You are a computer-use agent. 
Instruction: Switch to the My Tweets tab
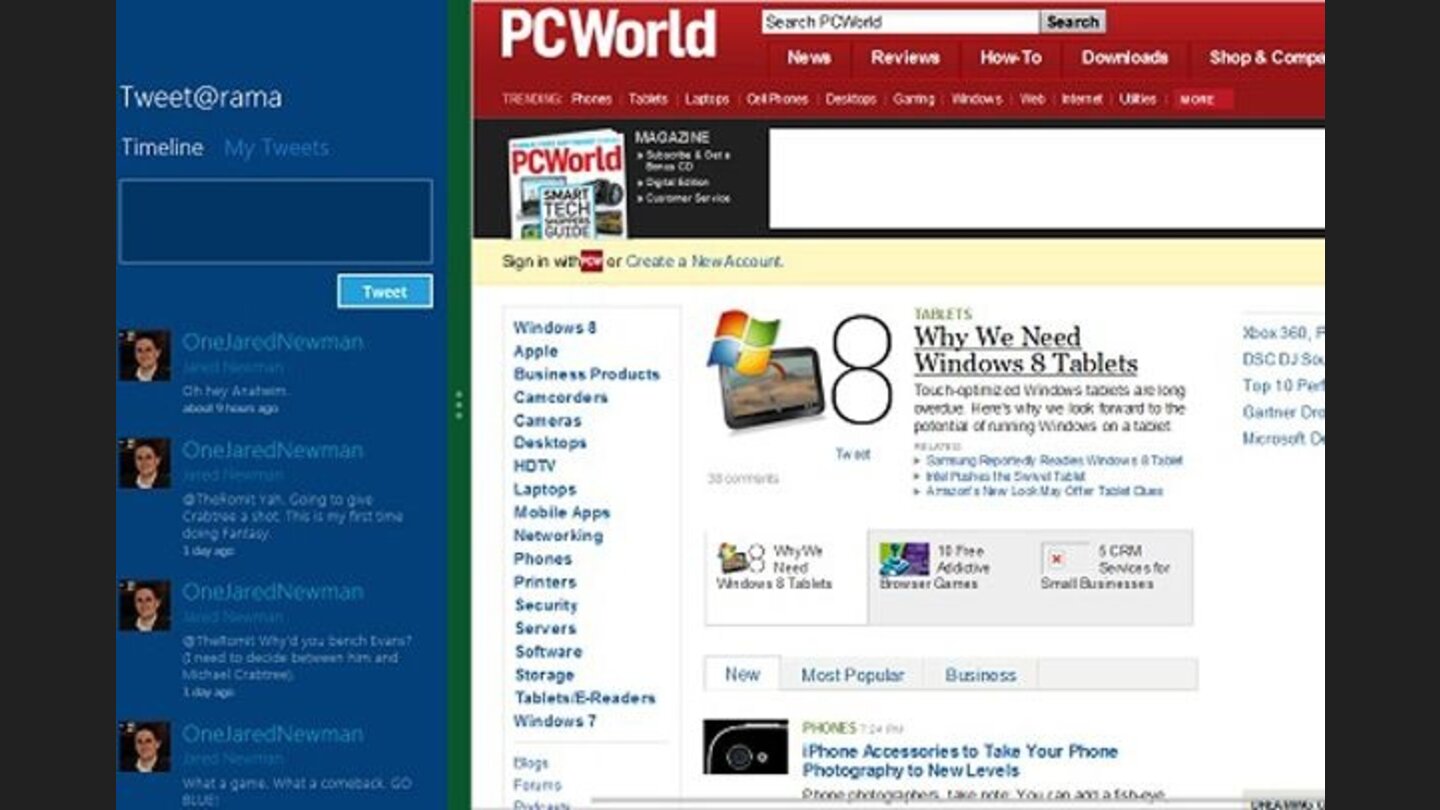pyautogui.click(x=276, y=148)
